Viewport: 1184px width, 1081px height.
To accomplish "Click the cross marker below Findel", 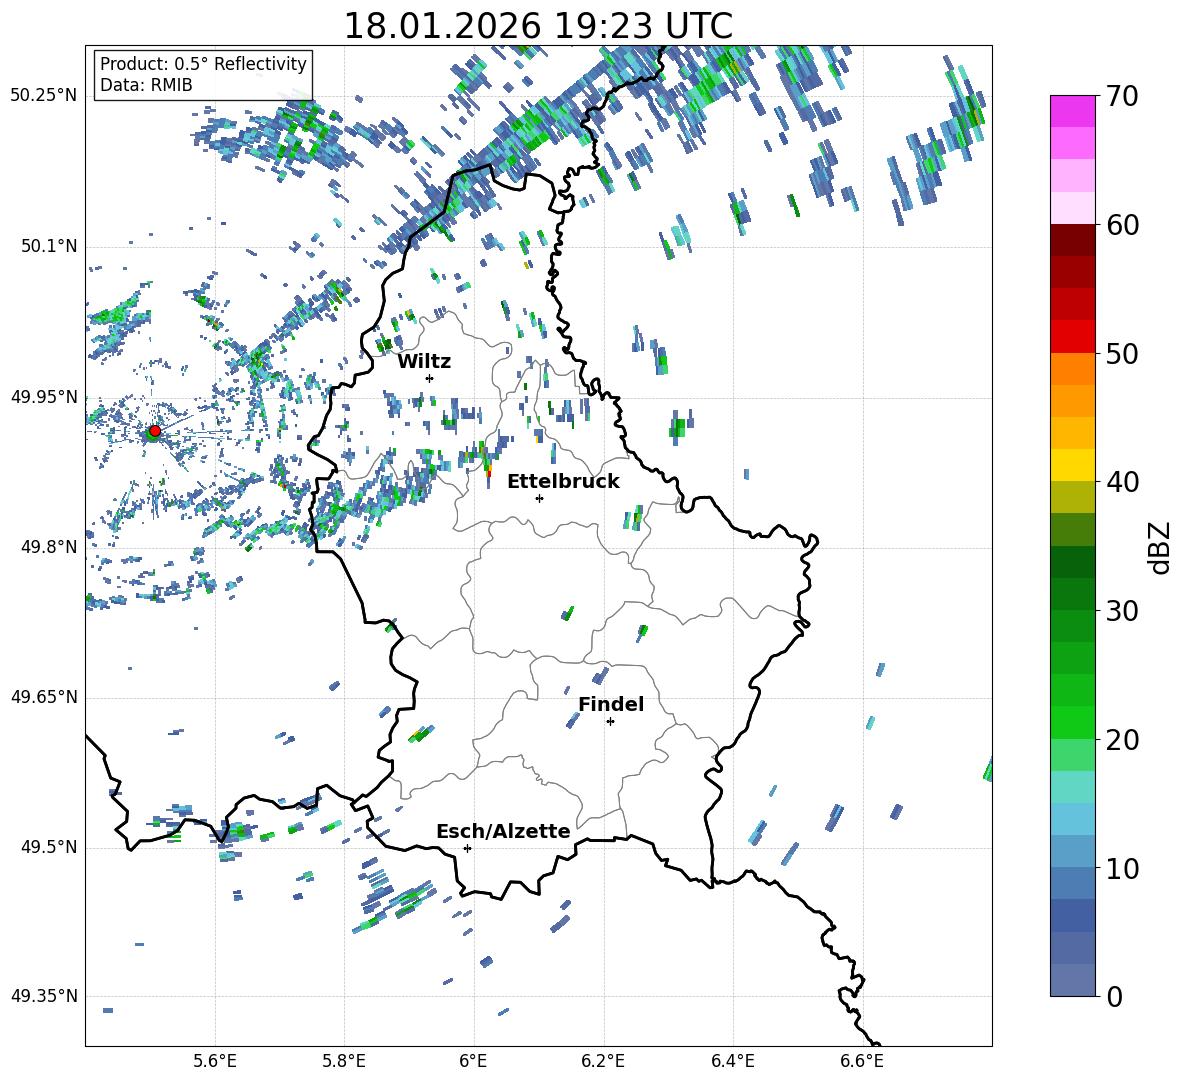I will click(610, 721).
